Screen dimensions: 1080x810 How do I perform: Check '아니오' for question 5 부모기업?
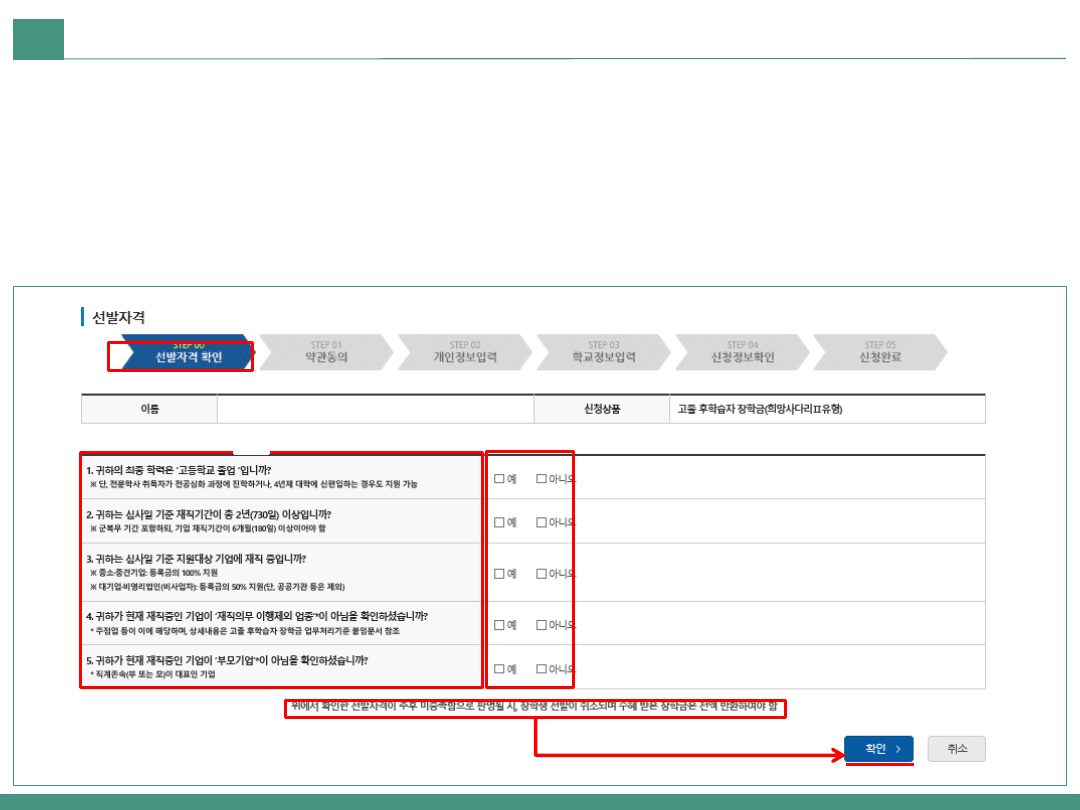(x=541, y=669)
